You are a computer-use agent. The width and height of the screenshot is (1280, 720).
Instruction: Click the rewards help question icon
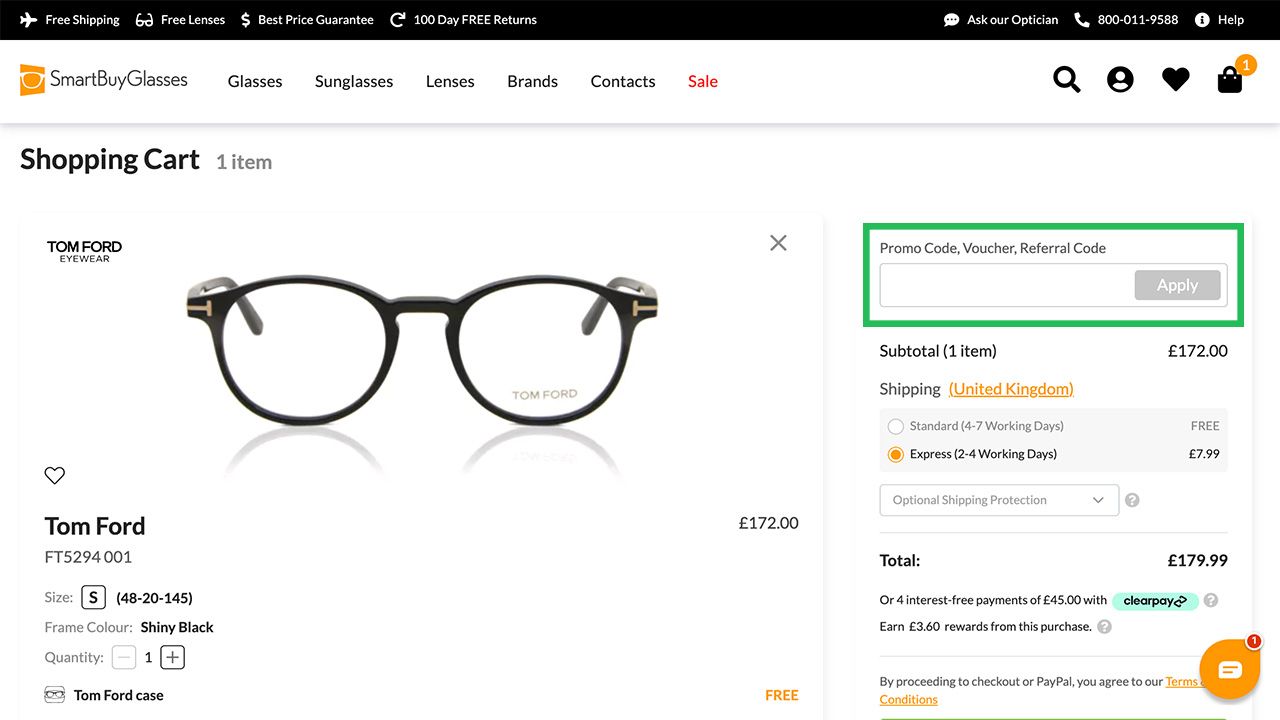[x=1104, y=627]
